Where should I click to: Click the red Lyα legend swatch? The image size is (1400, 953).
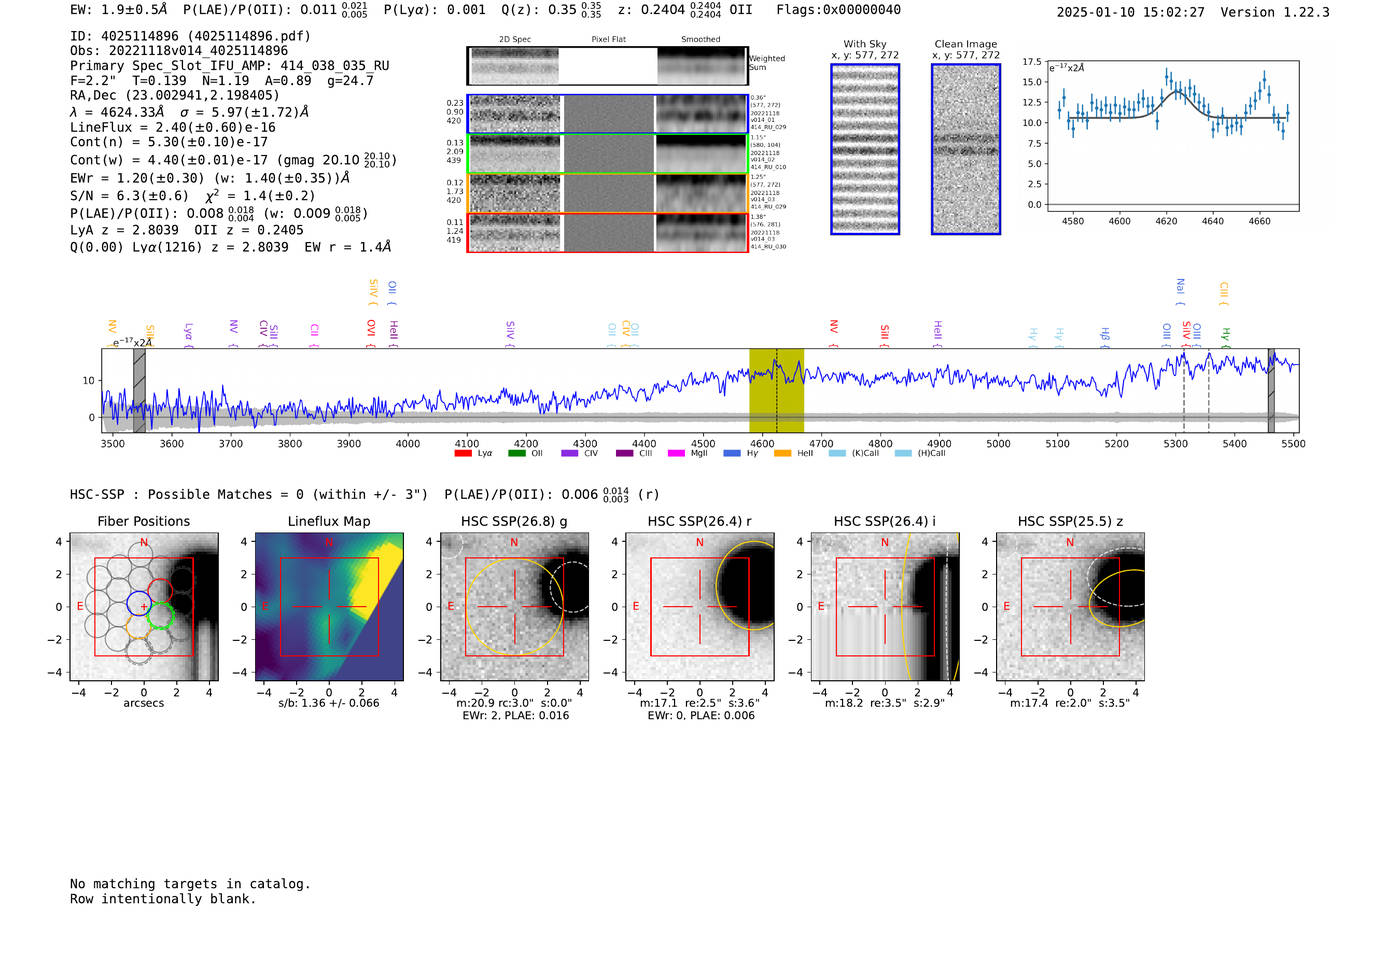tap(462, 453)
